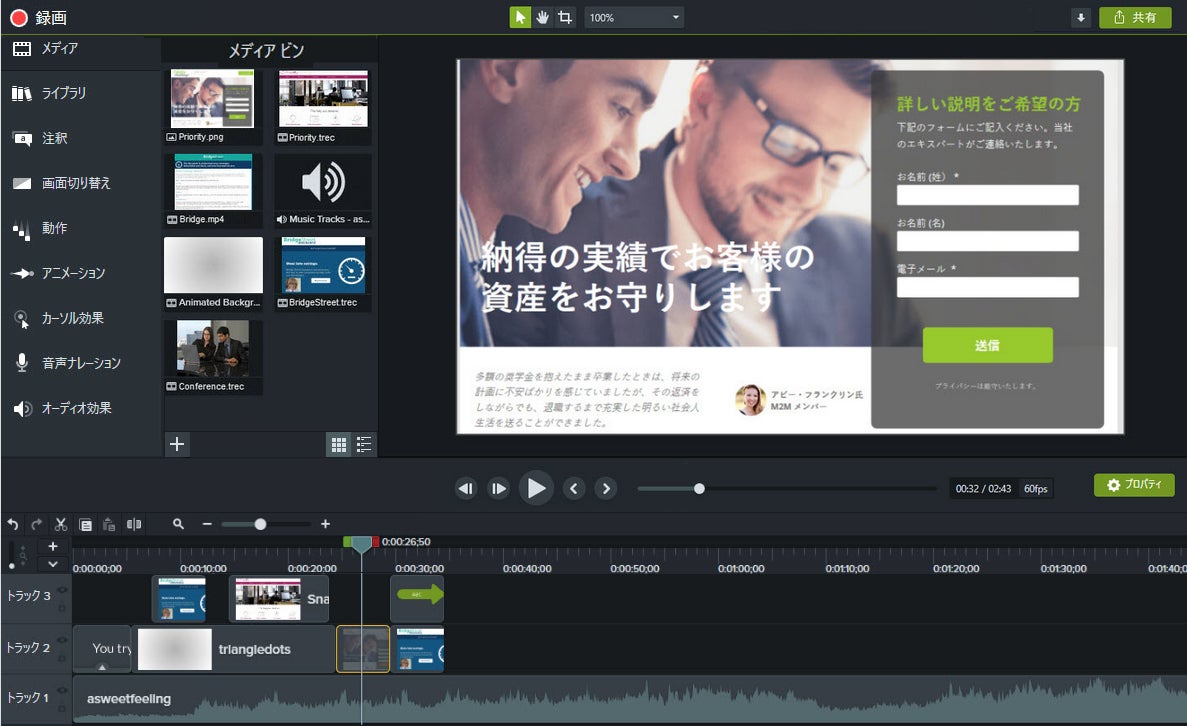Toggle the lock of トラック 3
Screen dimensions: 1187x726
[x=62, y=606]
